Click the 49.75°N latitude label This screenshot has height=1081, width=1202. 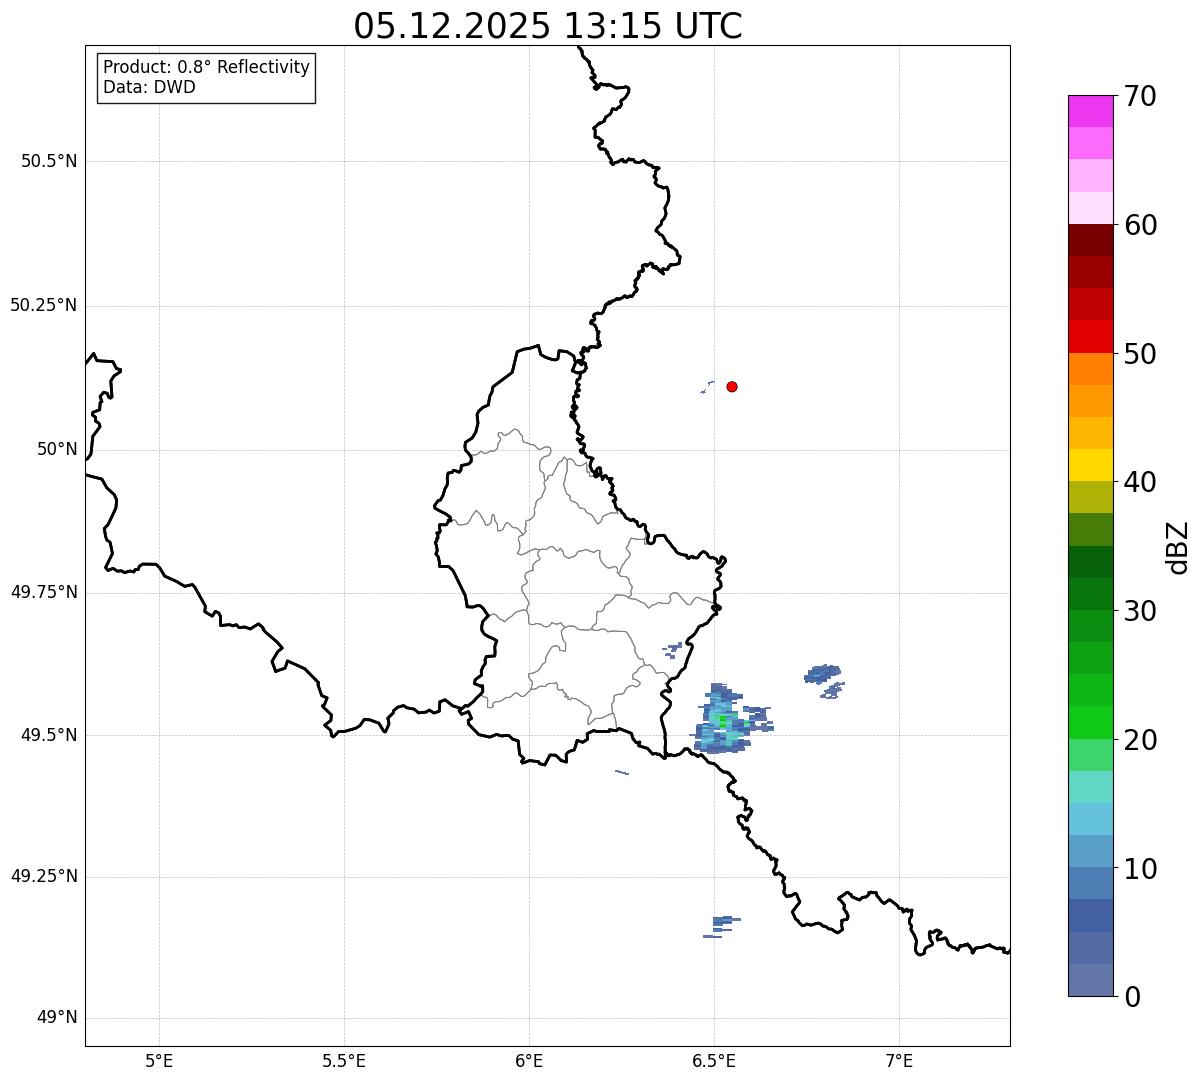click(x=43, y=592)
